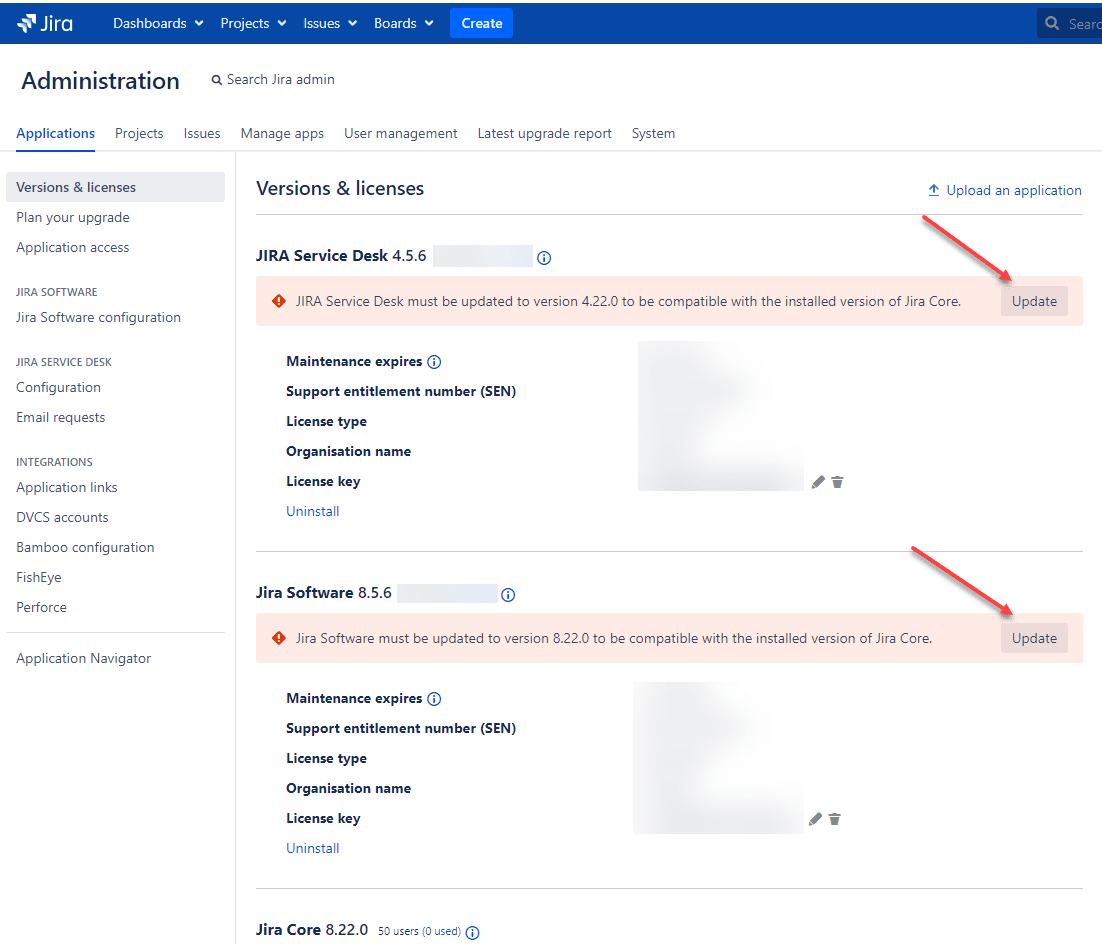Open info icon beside JIRA Service Desk 4.5.6
This screenshot has height=944, width=1102.
coord(544,258)
